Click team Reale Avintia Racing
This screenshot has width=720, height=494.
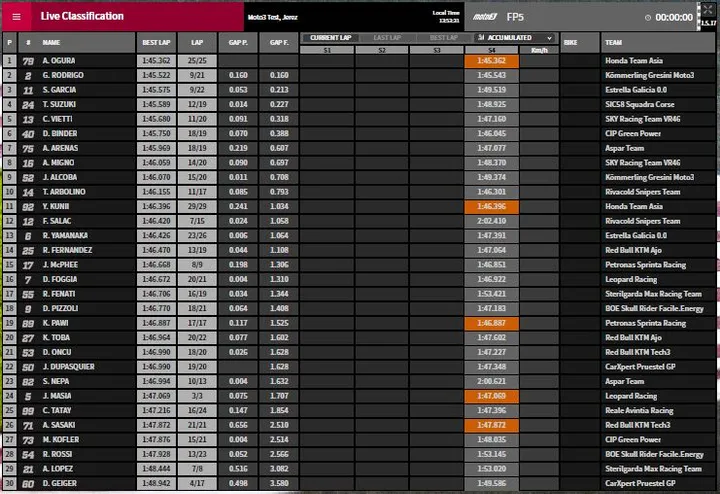[x=639, y=410]
